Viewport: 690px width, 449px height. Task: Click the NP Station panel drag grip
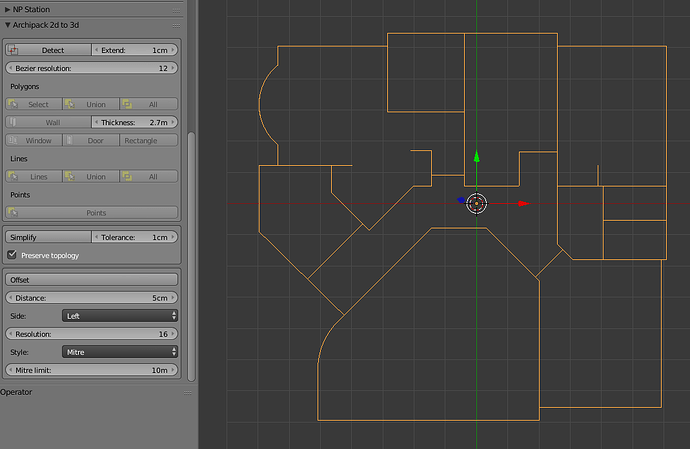(176, 10)
